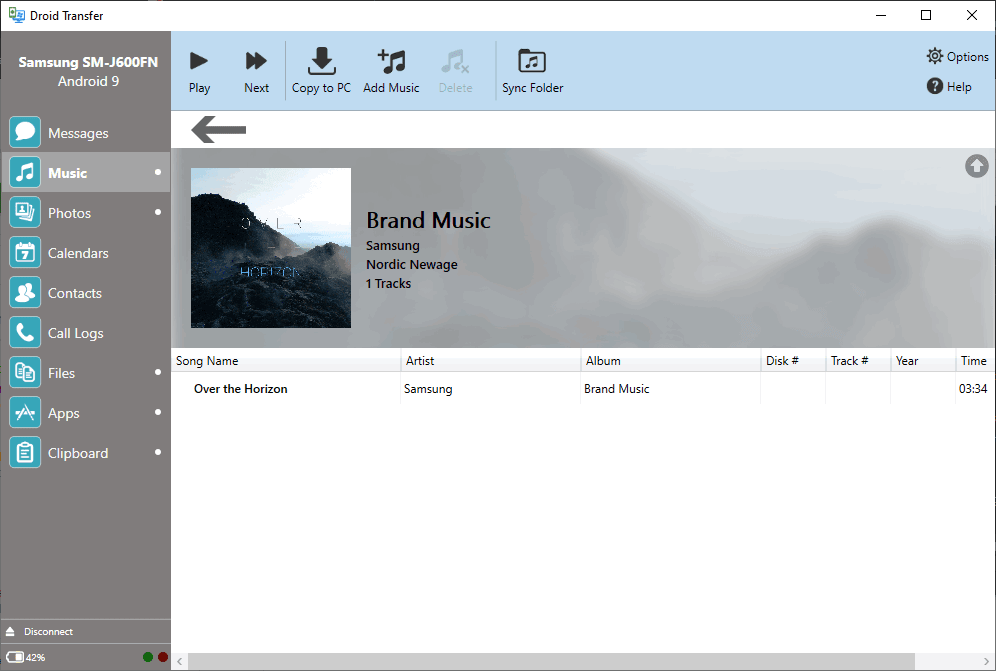Click the scrollbar left arrow
The width and height of the screenshot is (996, 671).
(180, 661)
